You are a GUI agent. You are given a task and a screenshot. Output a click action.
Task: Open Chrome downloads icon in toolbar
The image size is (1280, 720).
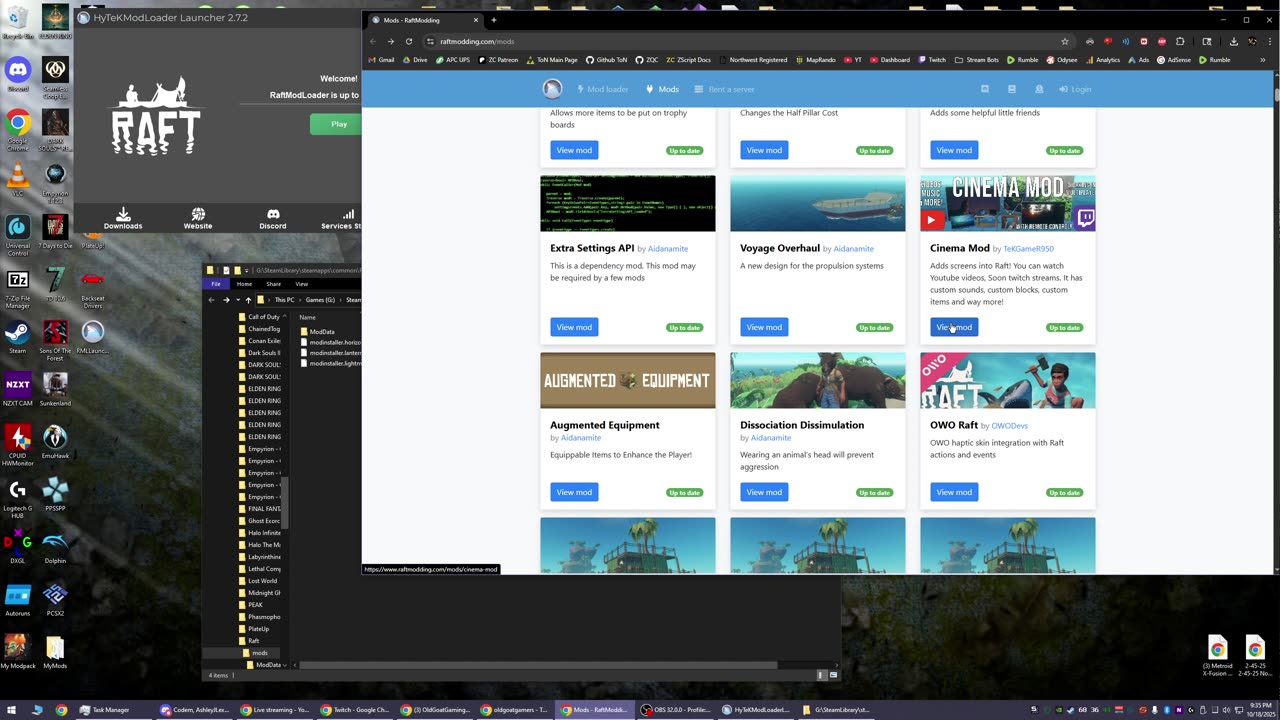[1234, 41]
